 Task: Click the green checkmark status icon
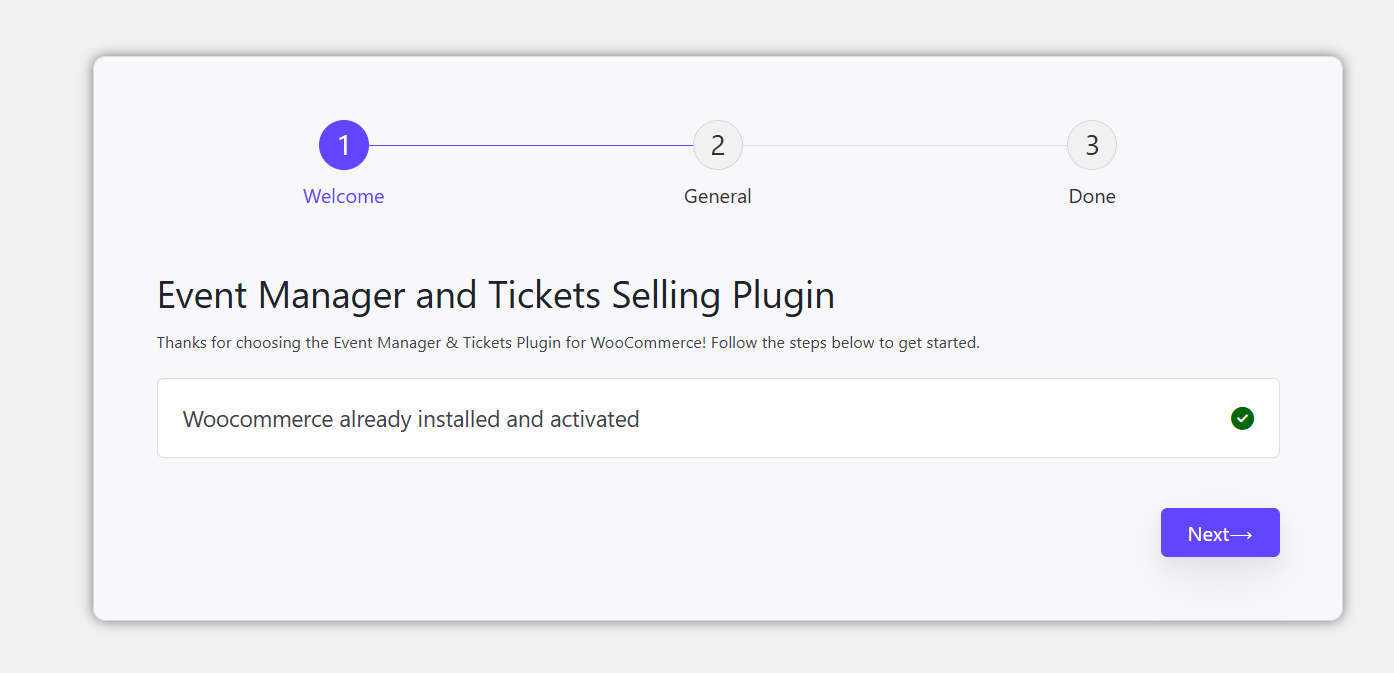point(1242,418)
